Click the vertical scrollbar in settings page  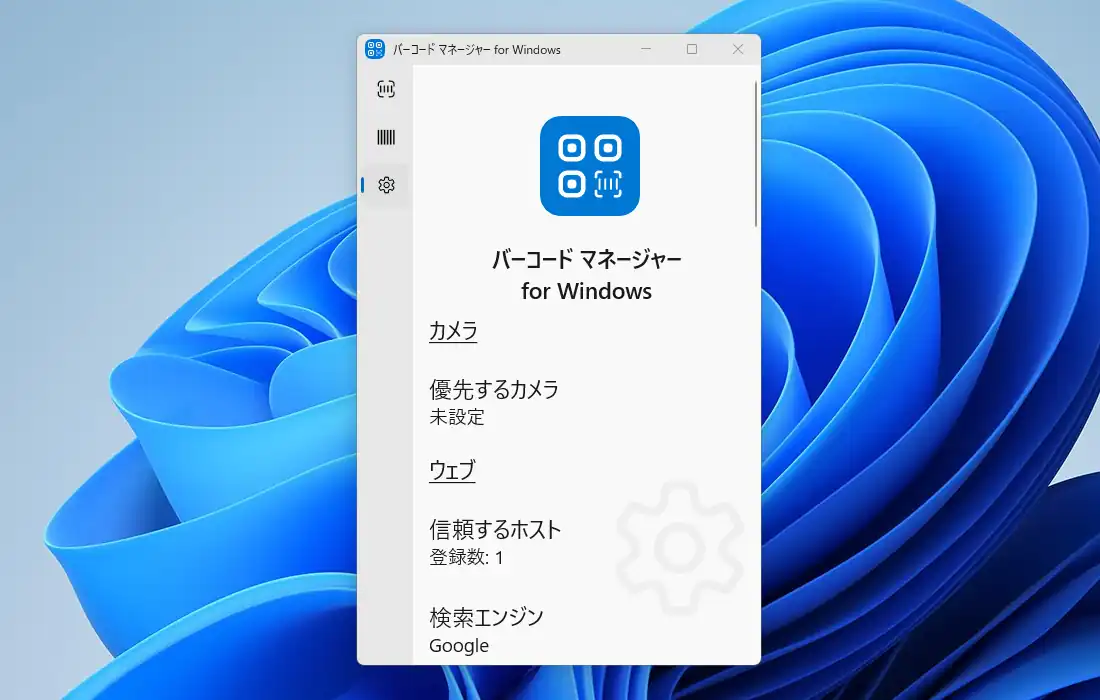756,155
